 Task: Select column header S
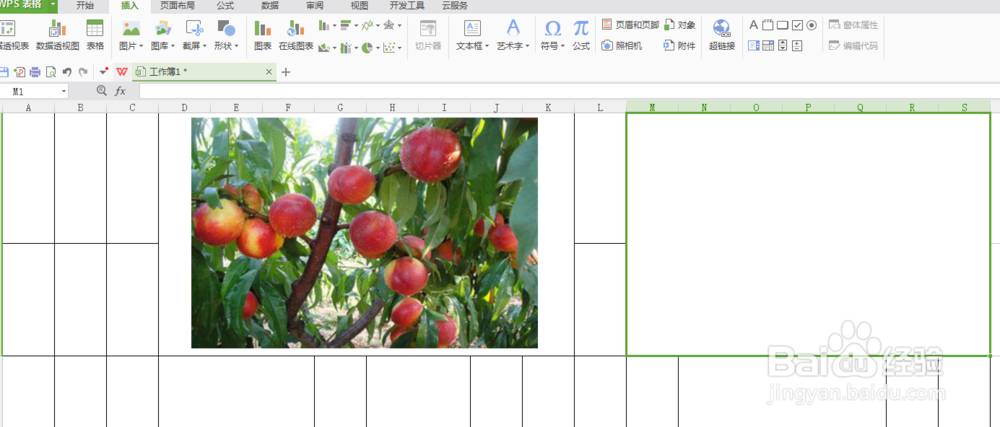point(964,108)
